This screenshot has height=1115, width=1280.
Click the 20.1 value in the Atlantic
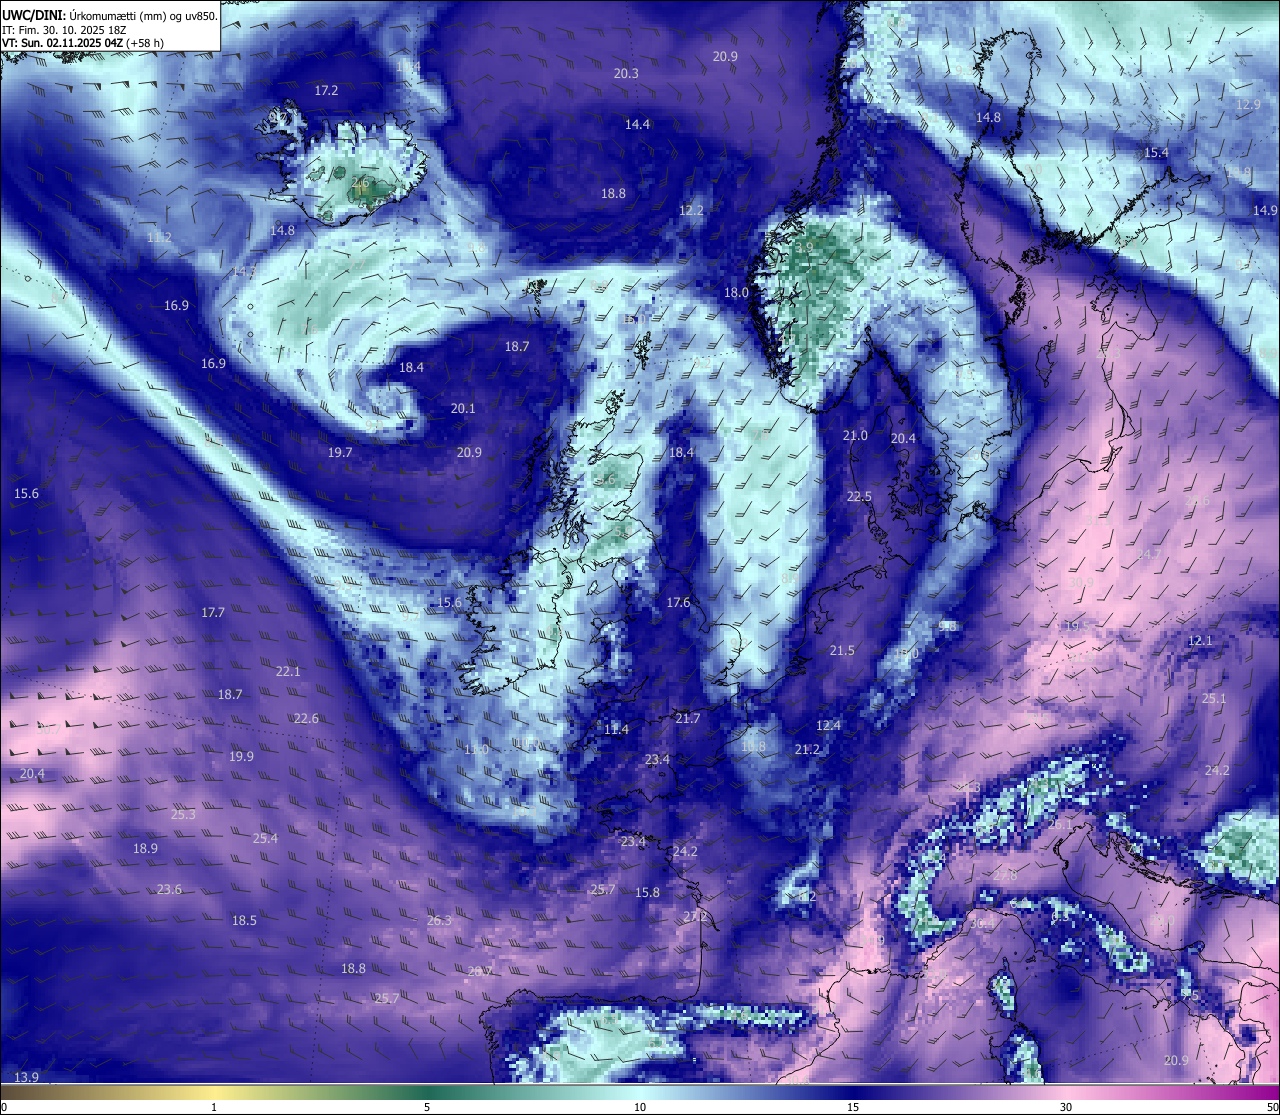click(463, 408)
